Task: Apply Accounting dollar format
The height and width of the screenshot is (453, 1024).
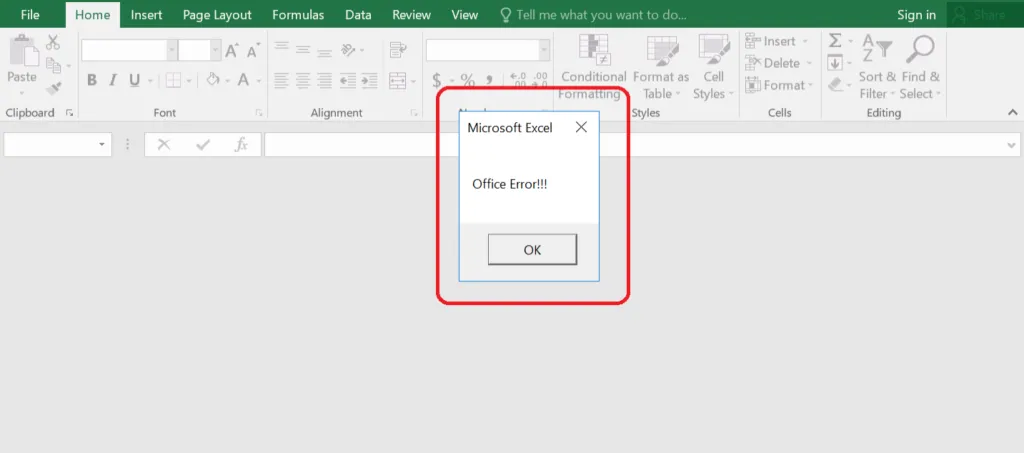Action: pyautogui.click(x=437, y=80)
